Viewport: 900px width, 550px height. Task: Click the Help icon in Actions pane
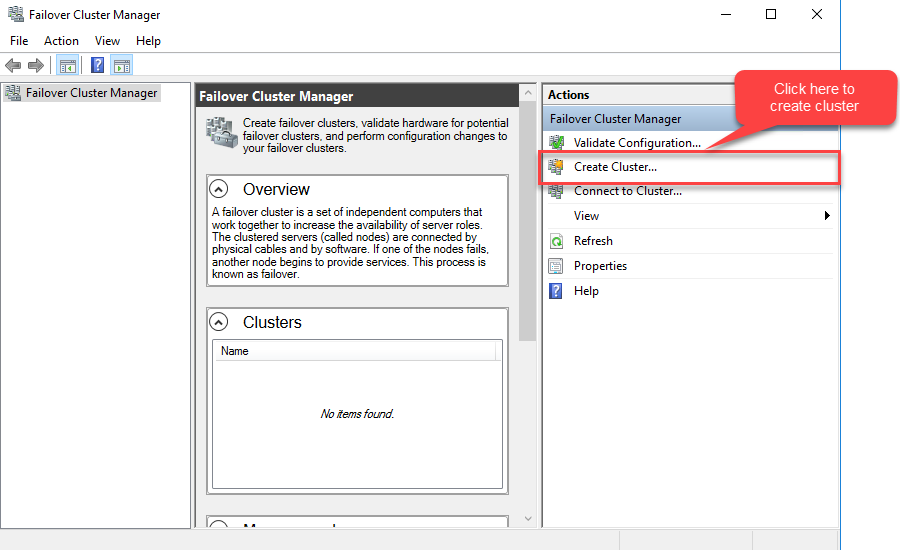[x=556, y=291]
